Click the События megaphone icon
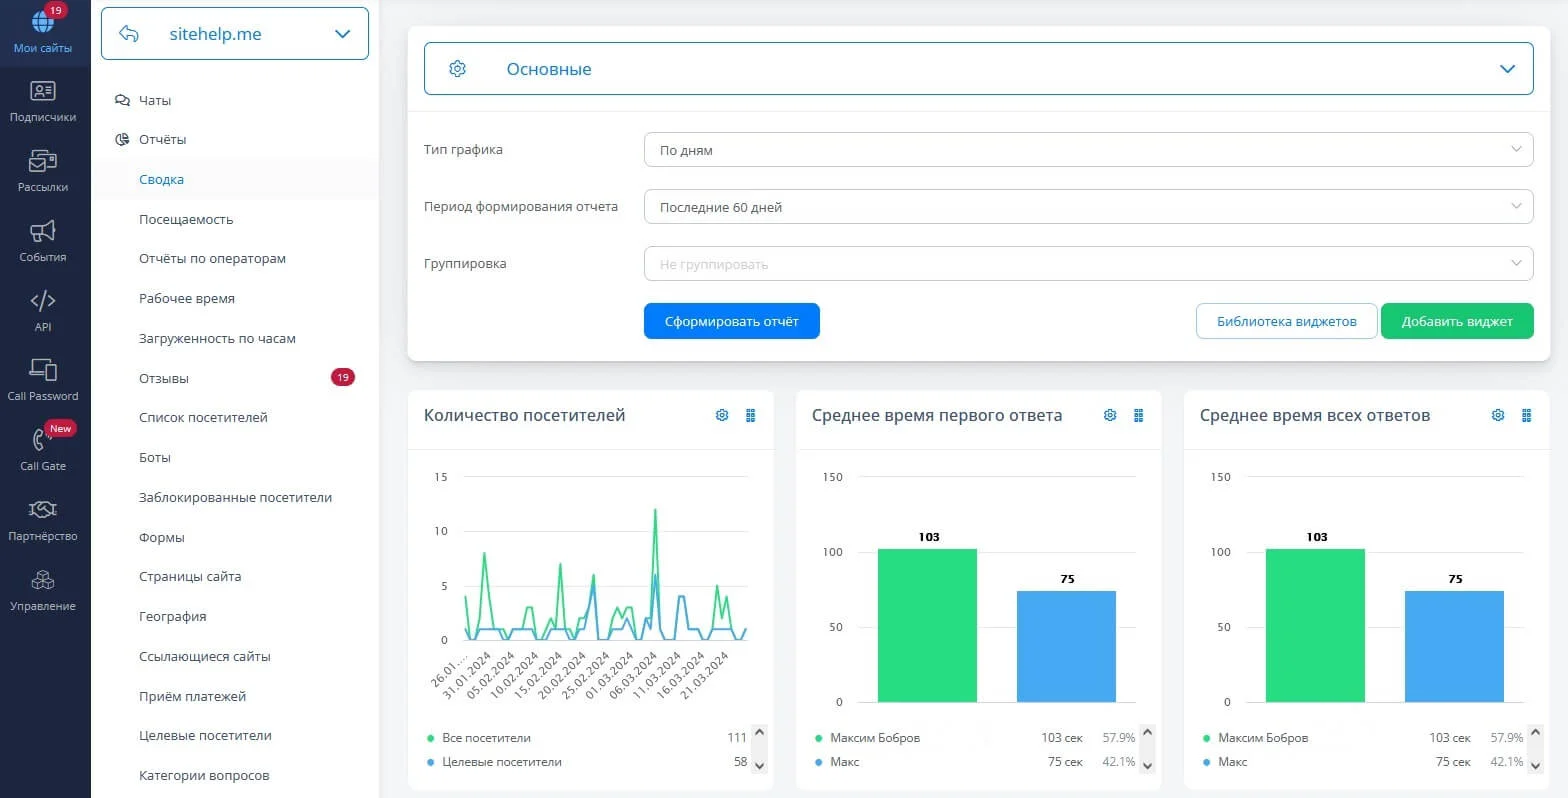This screenshot has width=1568, height=798. 43,231
